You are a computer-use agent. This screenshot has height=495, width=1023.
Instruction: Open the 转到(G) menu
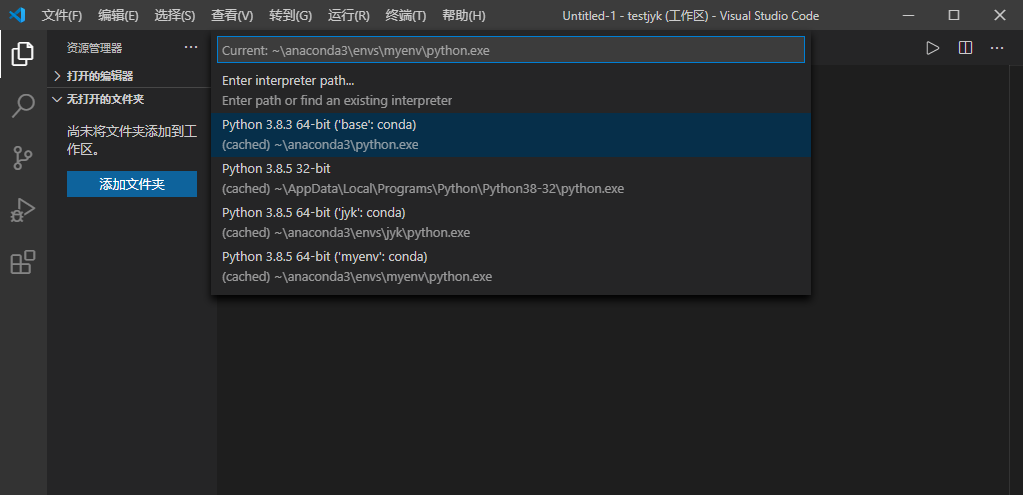click(290, 15)
